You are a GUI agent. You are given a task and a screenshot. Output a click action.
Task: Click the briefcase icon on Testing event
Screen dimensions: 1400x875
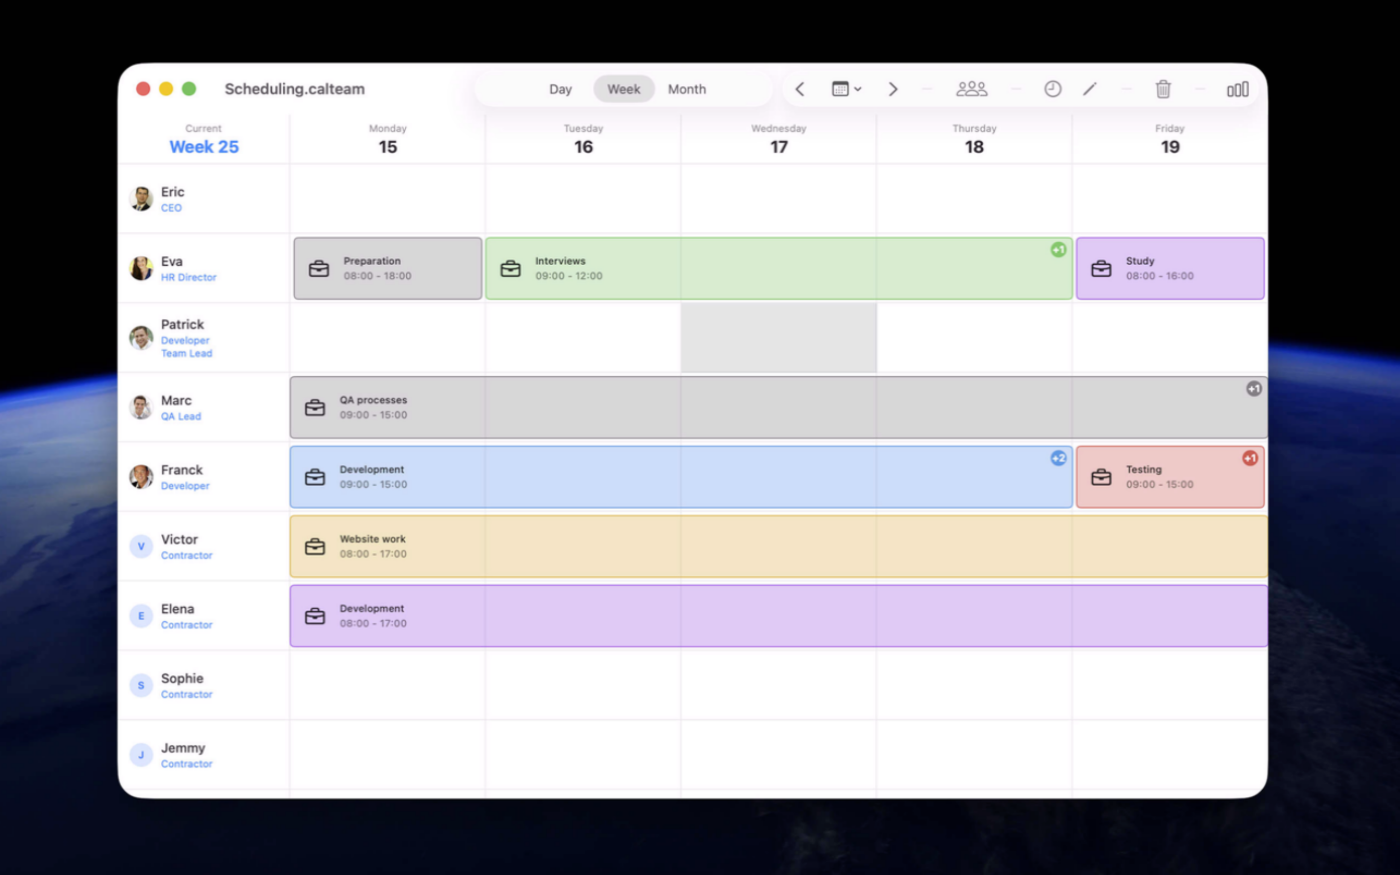1101,477
